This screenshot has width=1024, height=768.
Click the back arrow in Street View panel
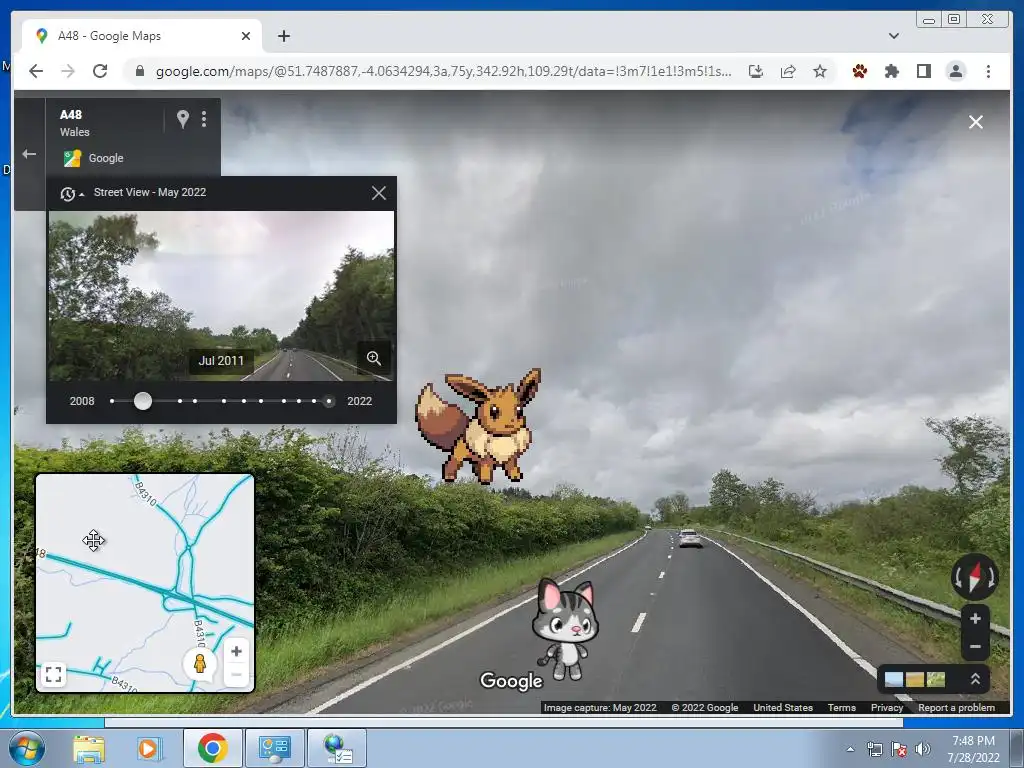(29, 154)
